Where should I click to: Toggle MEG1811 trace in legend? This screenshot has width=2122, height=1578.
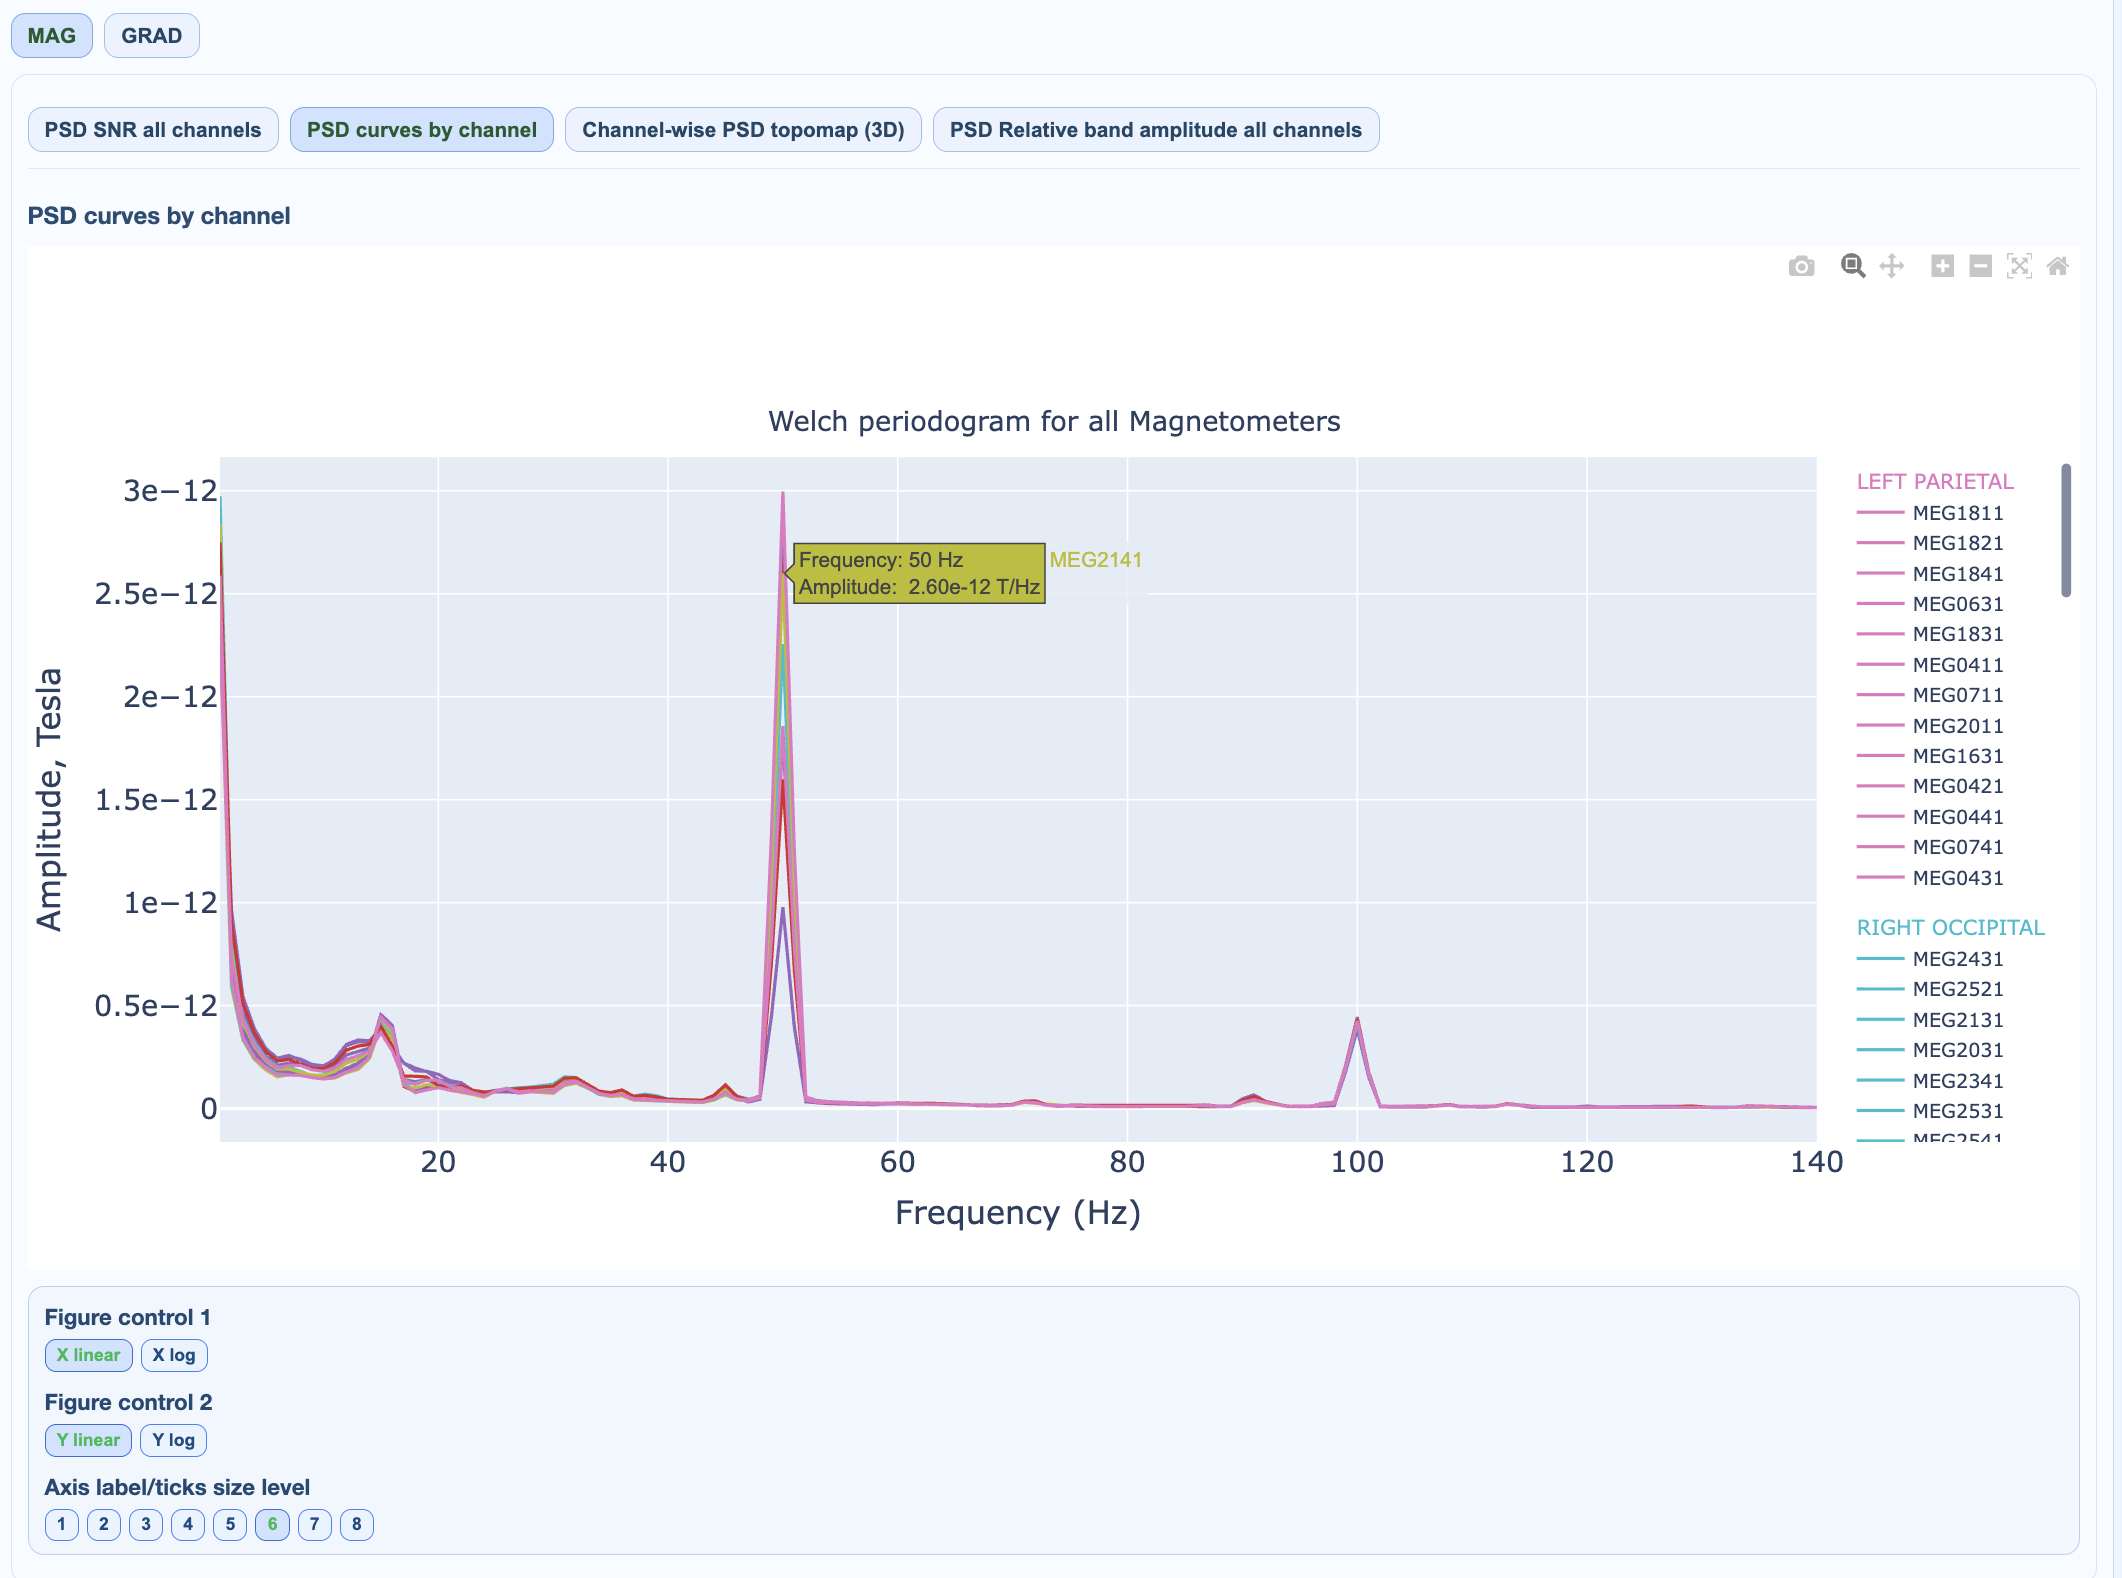[x=1957, y=513]
